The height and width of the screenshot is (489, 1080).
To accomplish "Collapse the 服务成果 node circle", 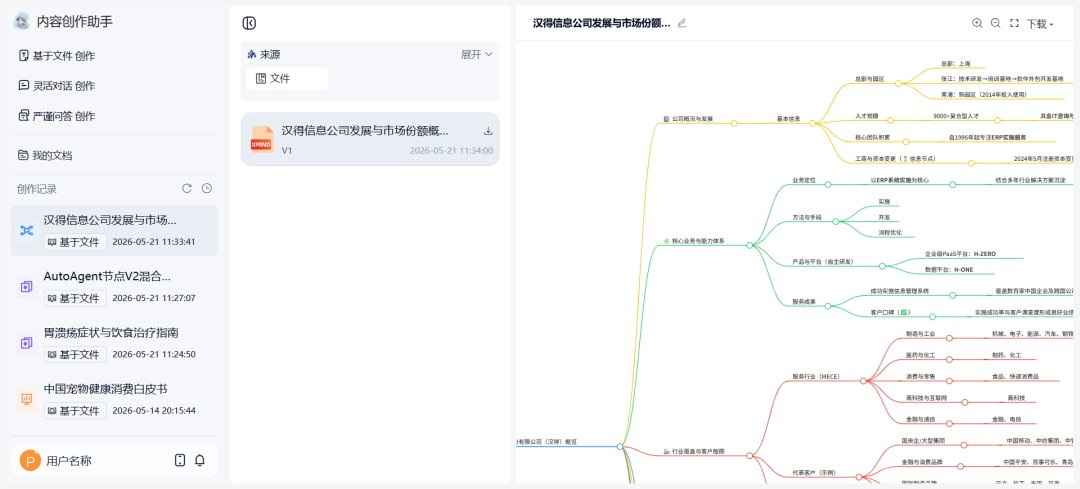I will pos(828,306).
